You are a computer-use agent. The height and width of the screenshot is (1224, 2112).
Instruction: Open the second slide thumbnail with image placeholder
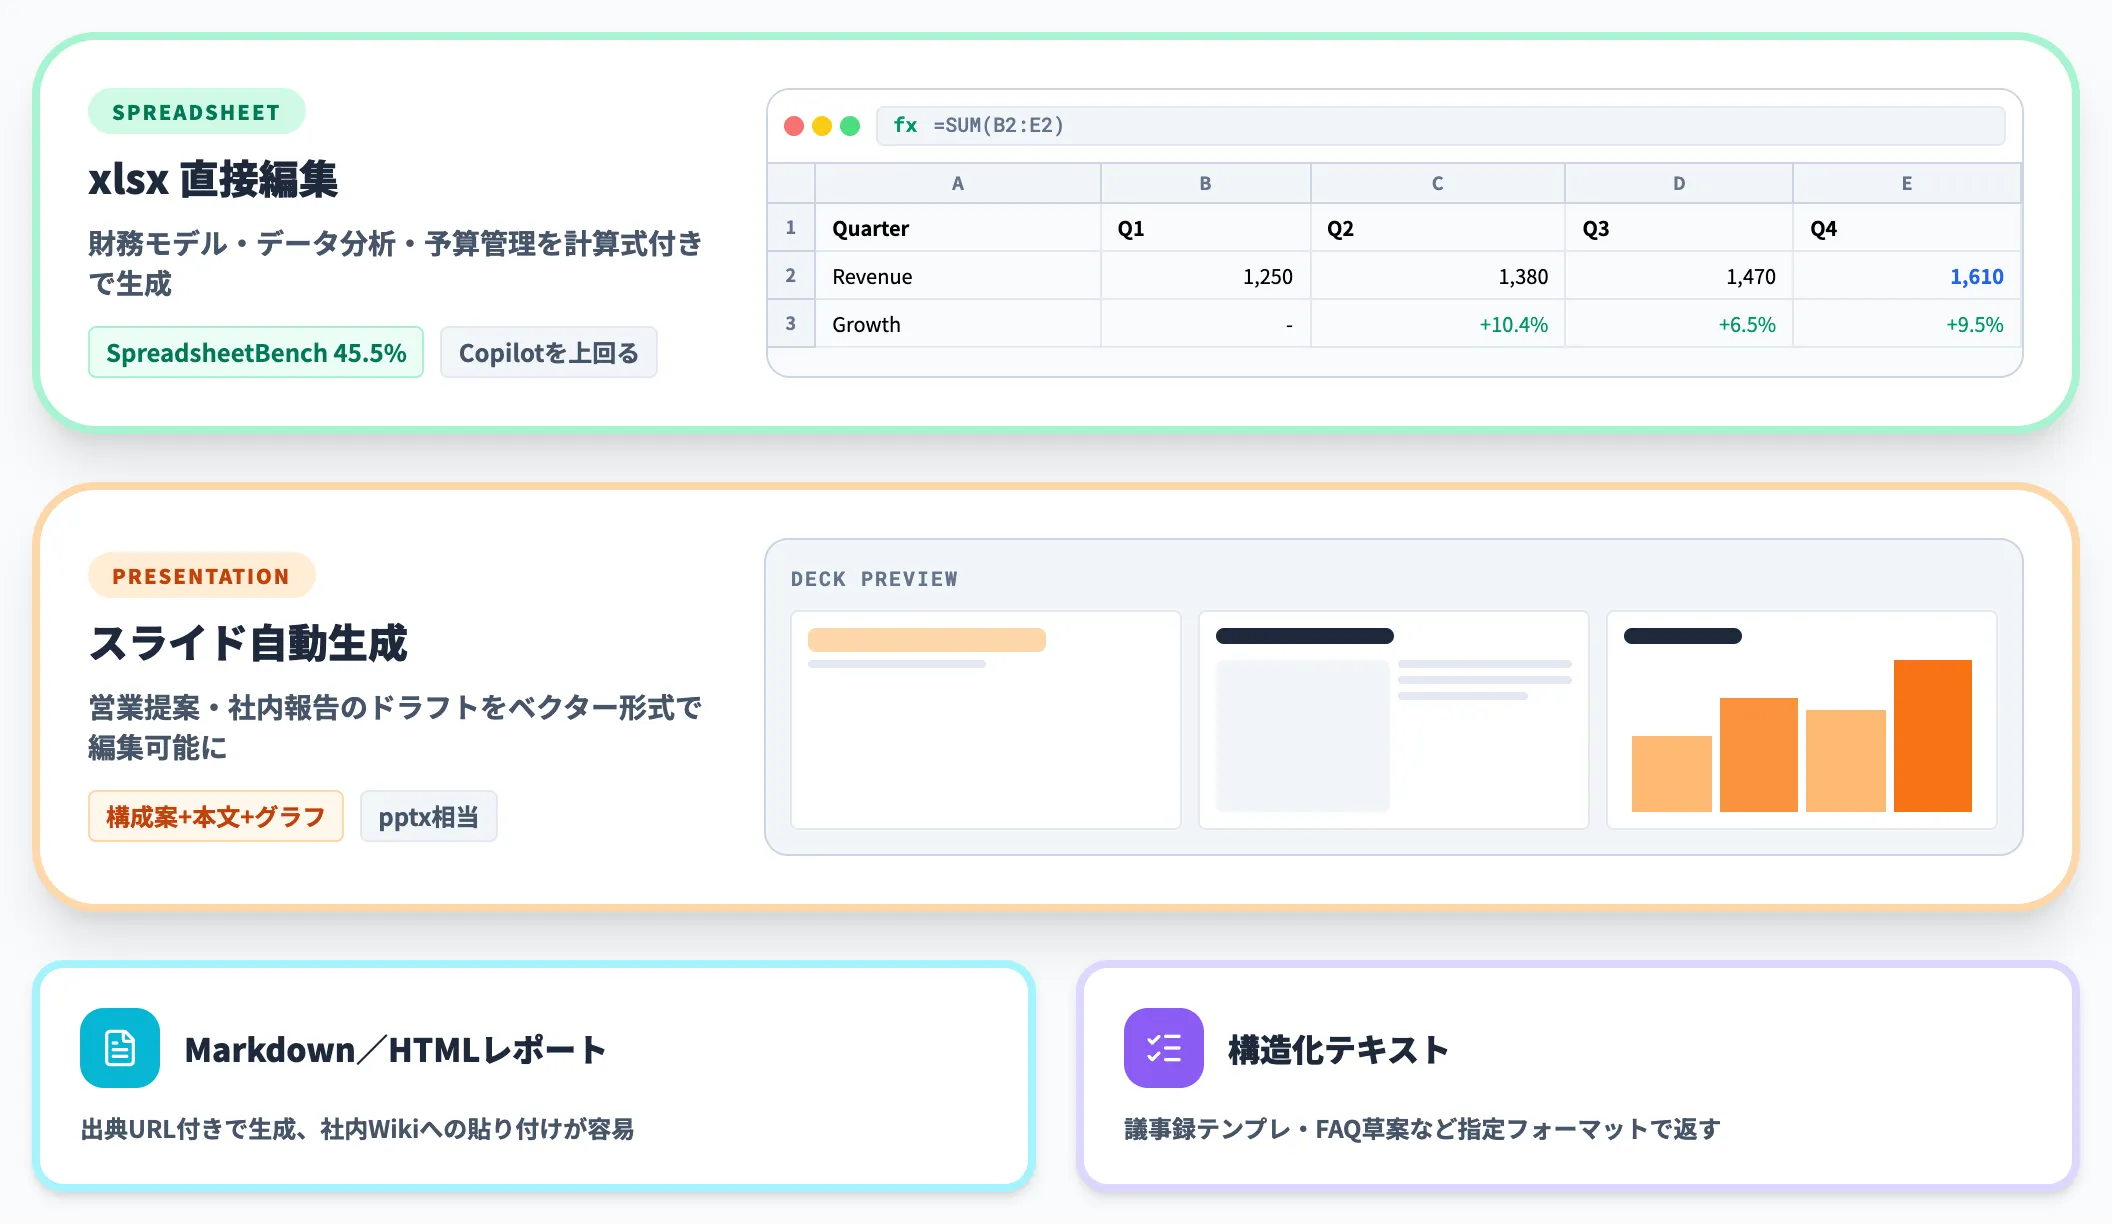1394,720
